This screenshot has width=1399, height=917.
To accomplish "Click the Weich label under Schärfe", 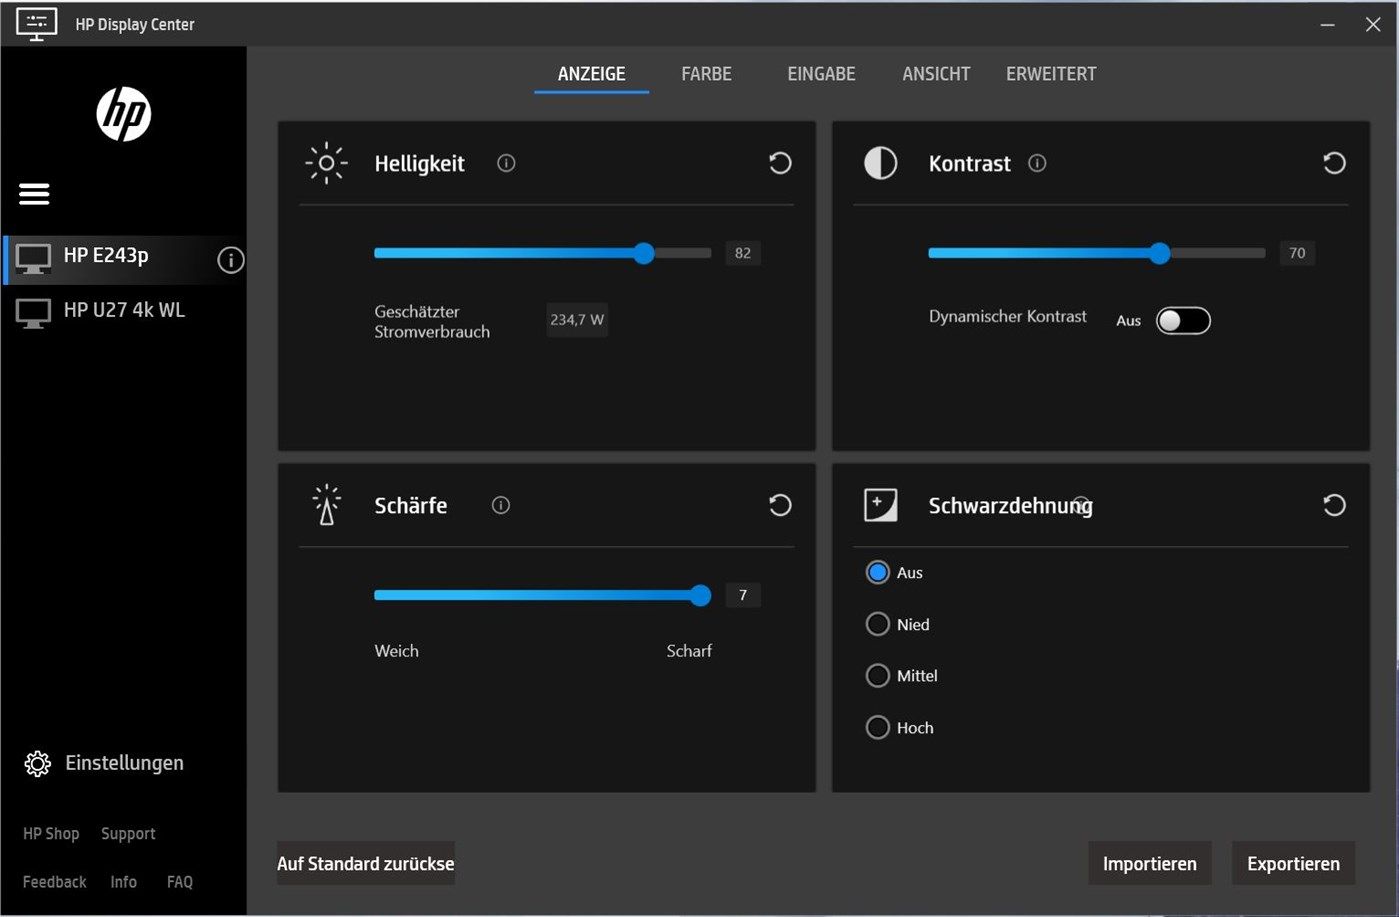I will (396, 650).
